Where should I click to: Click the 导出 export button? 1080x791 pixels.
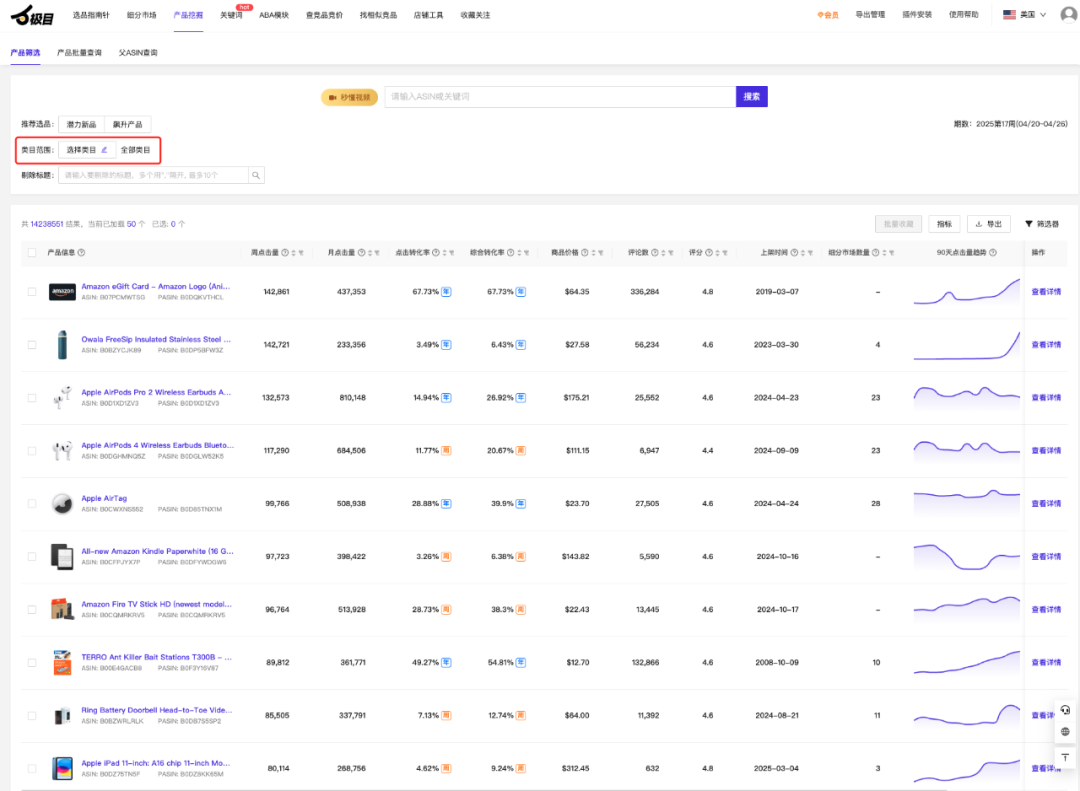pos(988,224)
